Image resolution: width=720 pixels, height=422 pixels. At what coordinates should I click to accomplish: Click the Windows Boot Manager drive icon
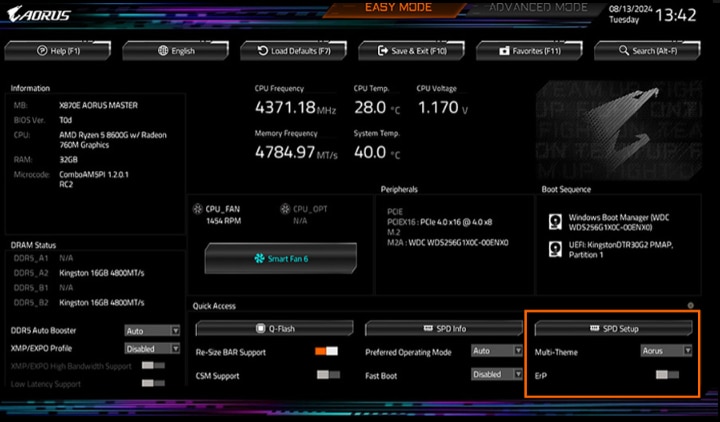coord(555,221)
